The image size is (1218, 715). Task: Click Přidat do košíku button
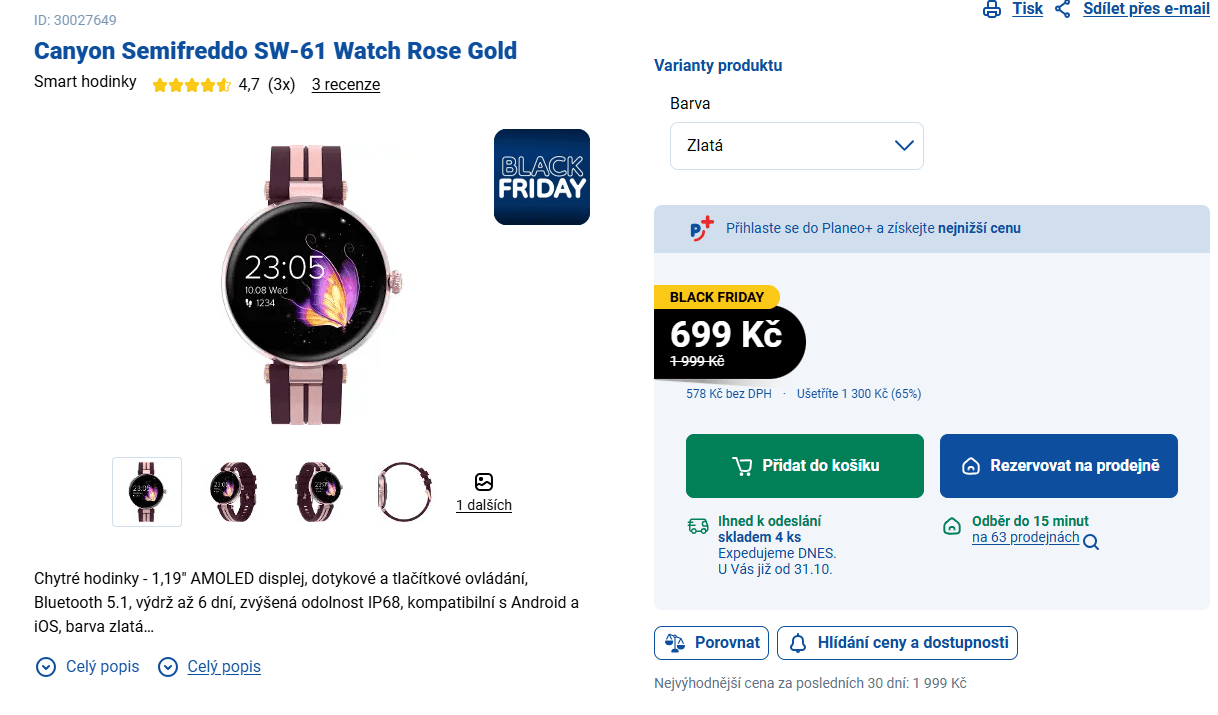coord(804,466)
